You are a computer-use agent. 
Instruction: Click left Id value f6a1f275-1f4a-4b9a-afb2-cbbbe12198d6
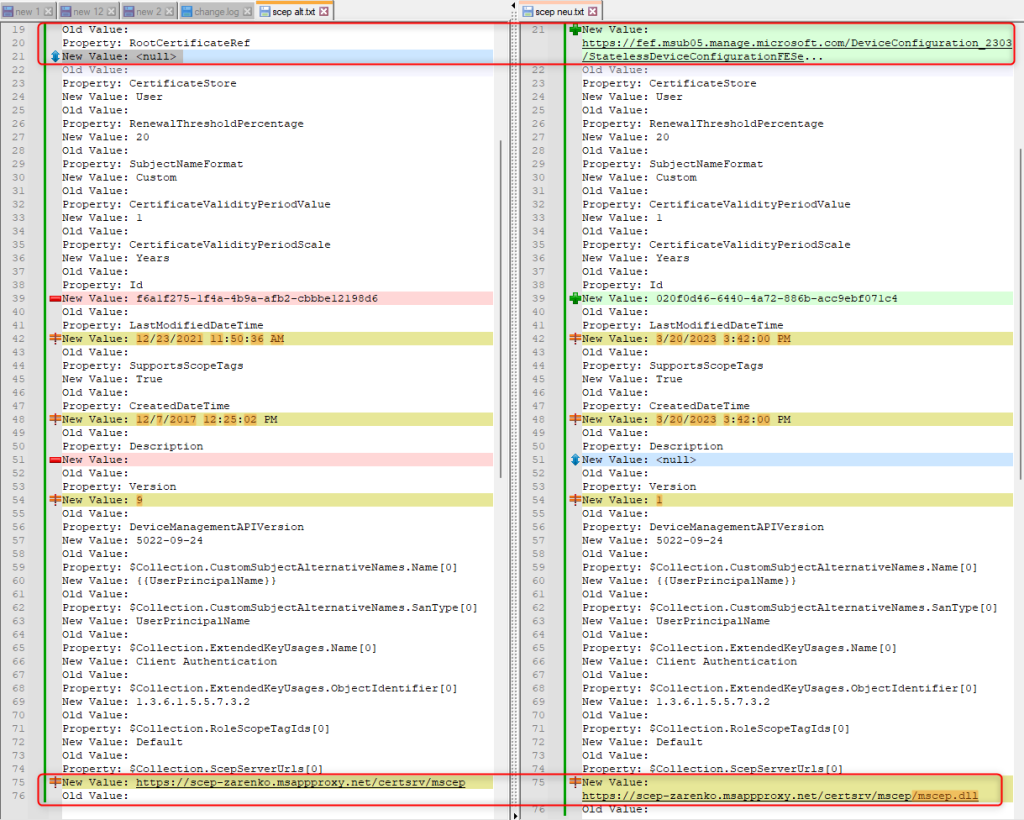257,298
